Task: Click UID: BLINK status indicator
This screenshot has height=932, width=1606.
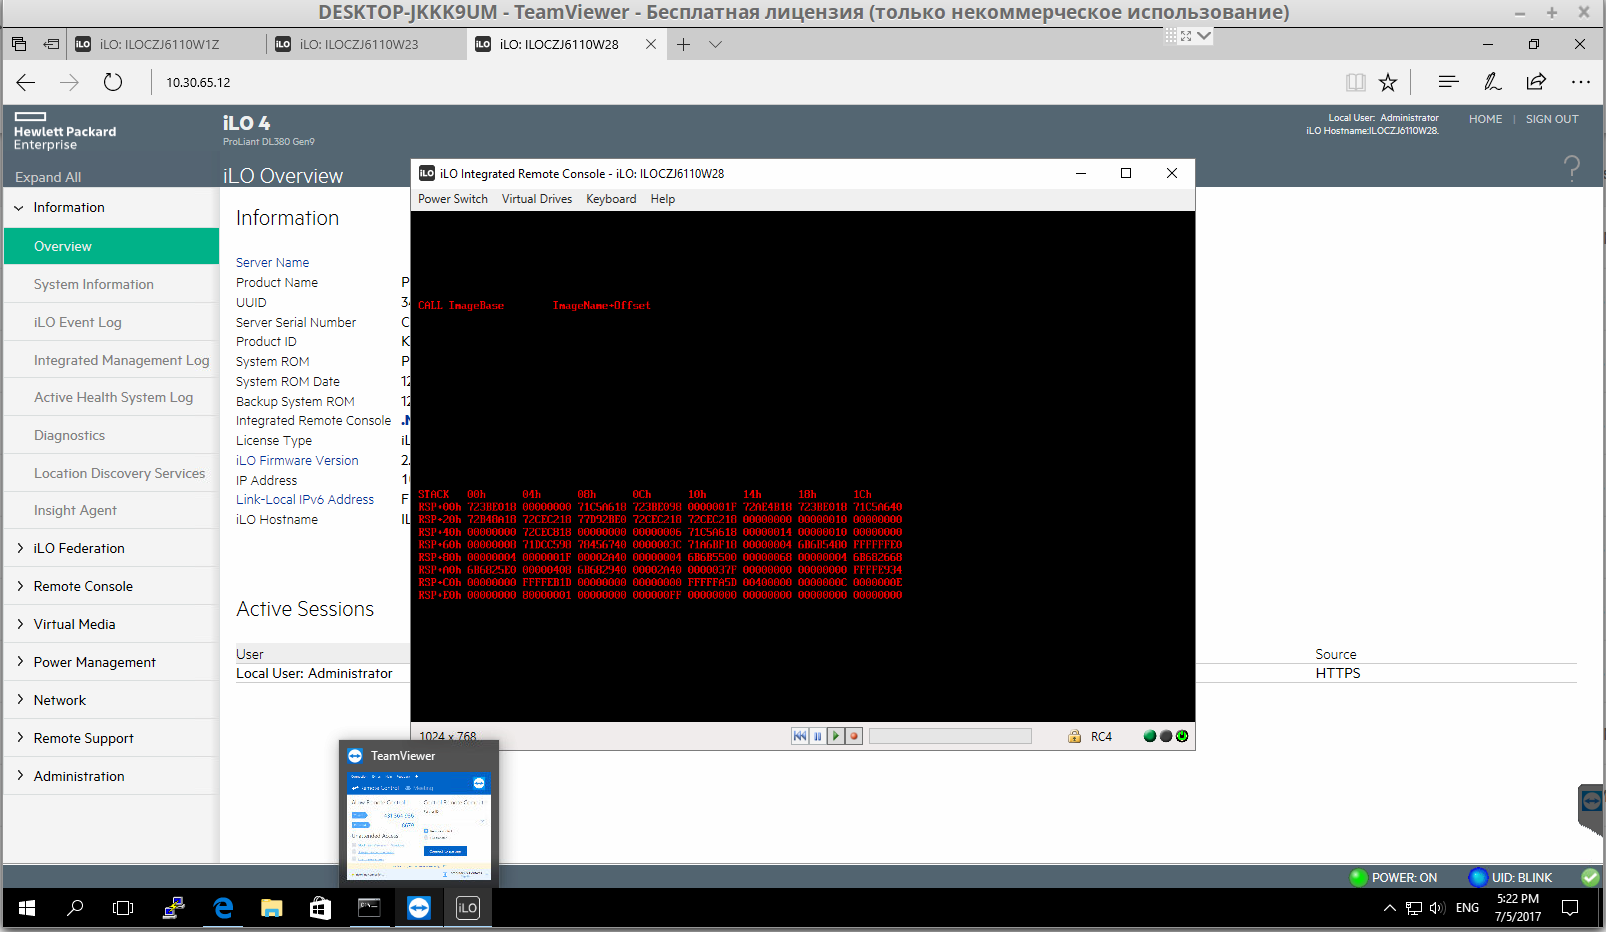Action: [1510, 877]
